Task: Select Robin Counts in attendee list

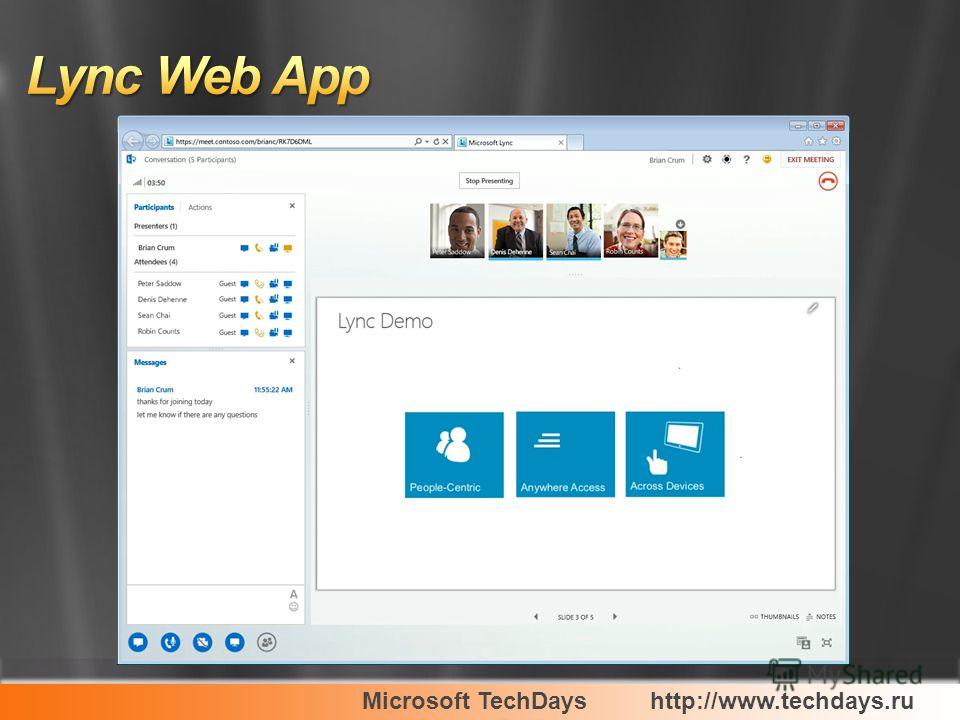Action: click(x=159, y=331)
